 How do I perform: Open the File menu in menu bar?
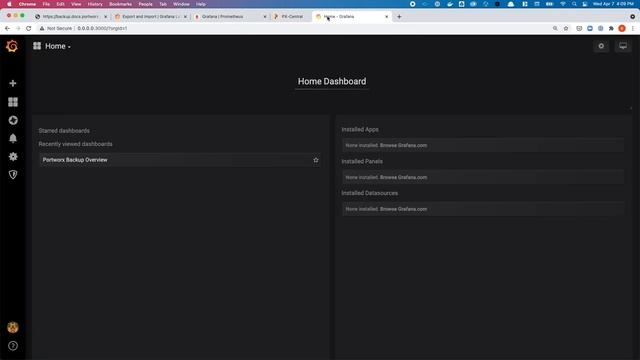(x=46, y=4)
